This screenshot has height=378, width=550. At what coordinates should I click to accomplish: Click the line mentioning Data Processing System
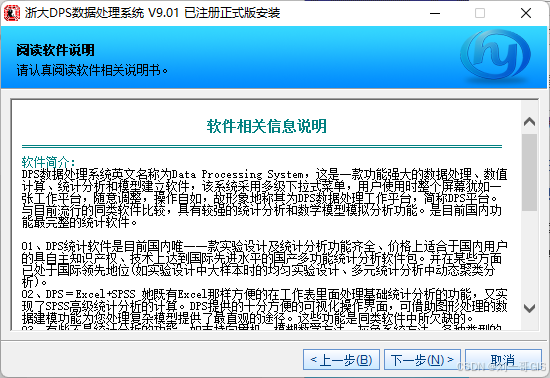(264, 174)
